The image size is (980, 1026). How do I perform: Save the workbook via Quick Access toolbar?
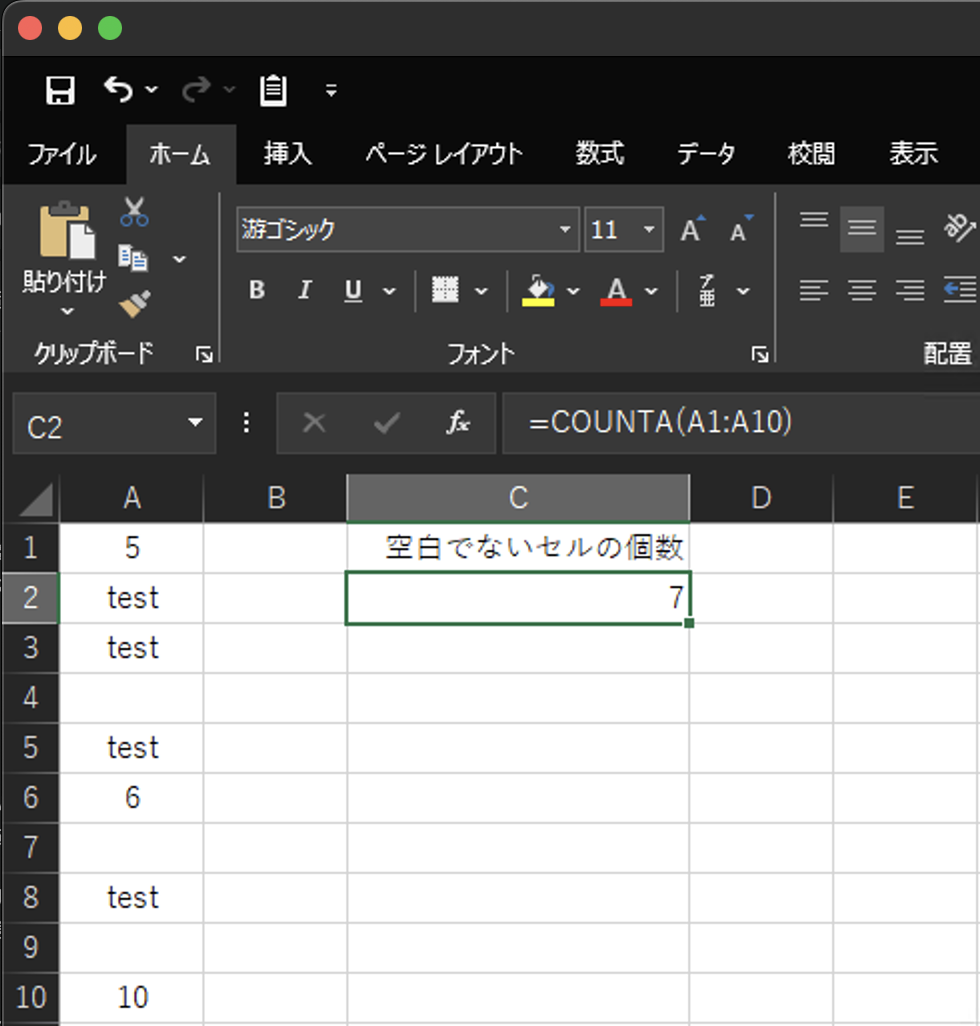(x=60, y=90)
